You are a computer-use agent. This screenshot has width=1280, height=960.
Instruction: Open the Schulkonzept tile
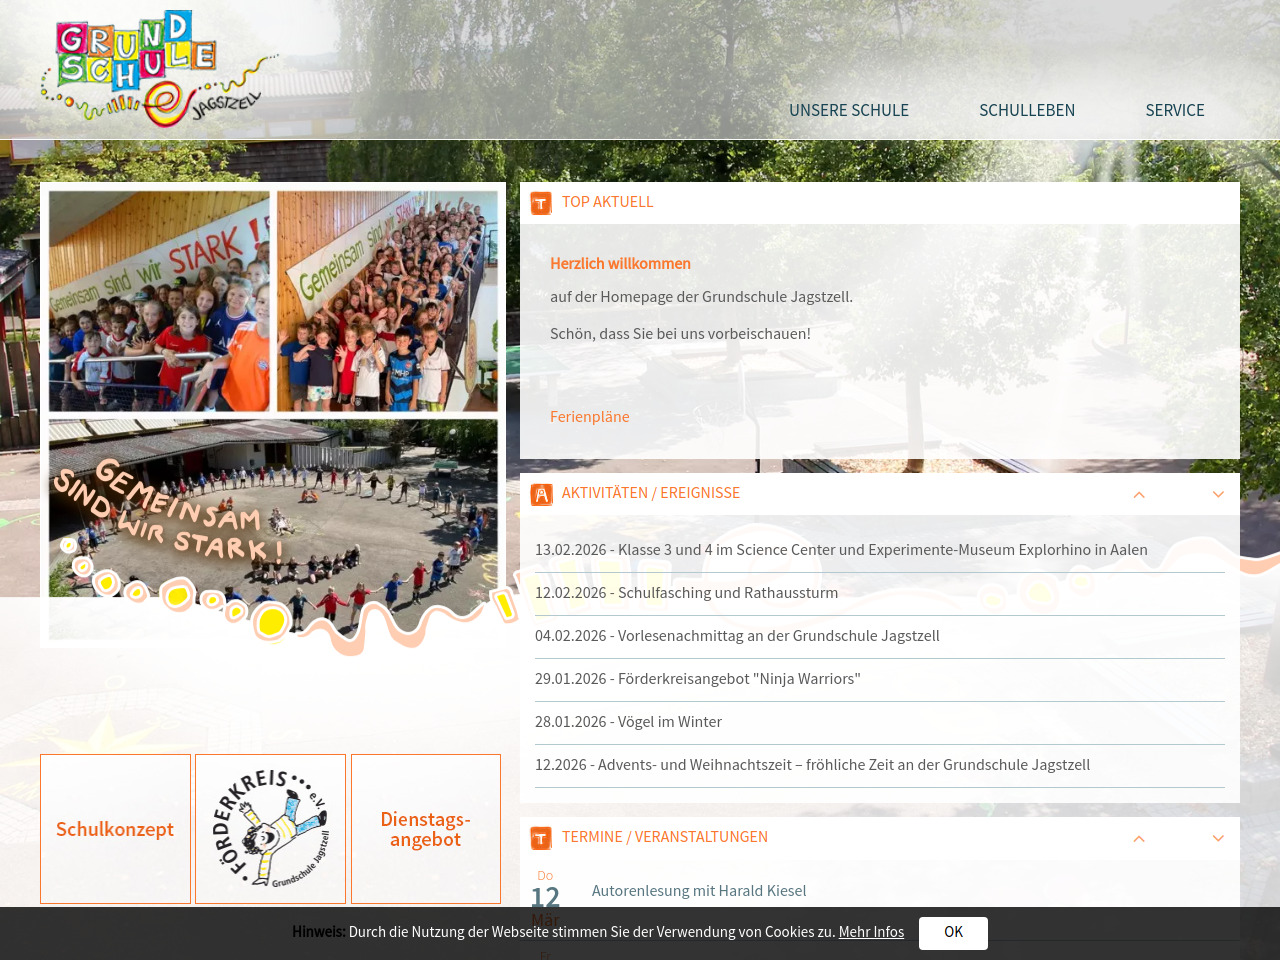pyautogui.click(x=115, y=829)
